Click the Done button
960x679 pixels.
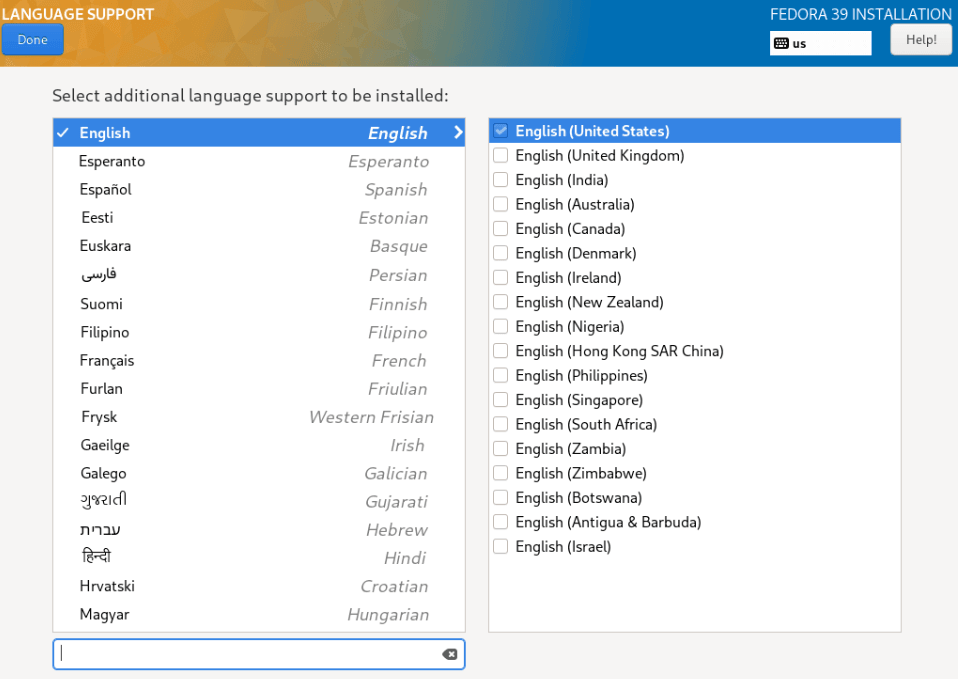pyautogui.click(x=32, y=40)
